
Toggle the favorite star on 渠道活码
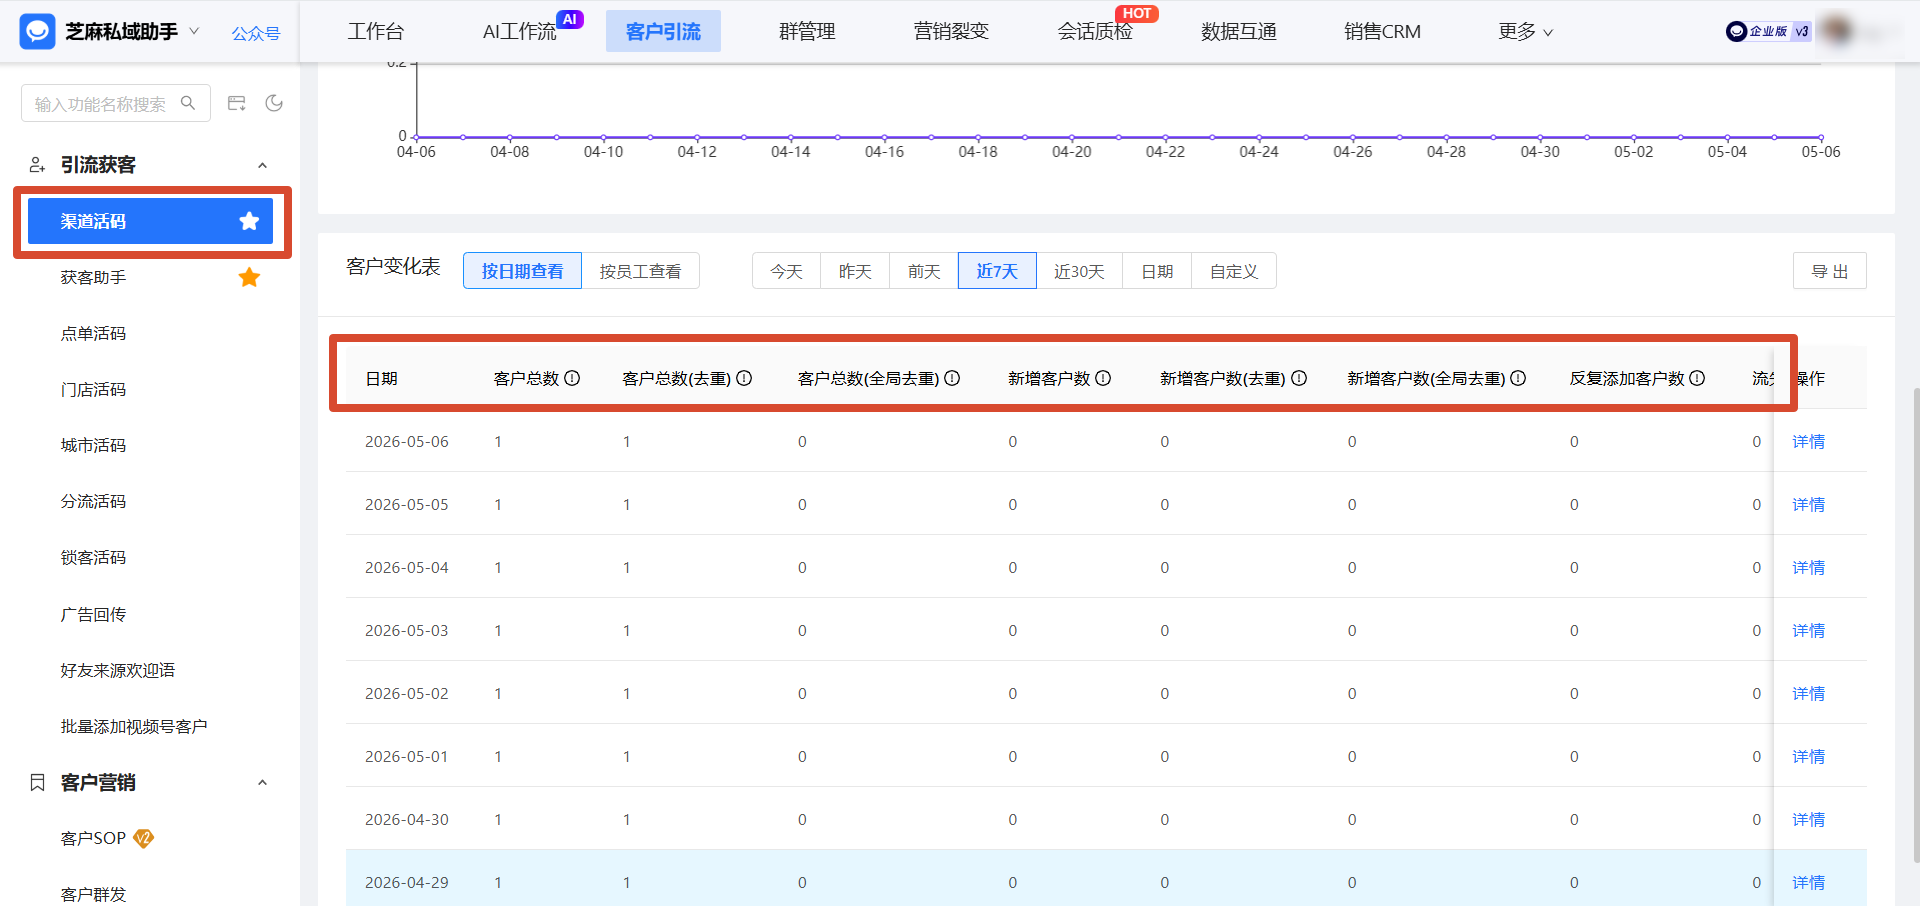[x=249, y=221]
